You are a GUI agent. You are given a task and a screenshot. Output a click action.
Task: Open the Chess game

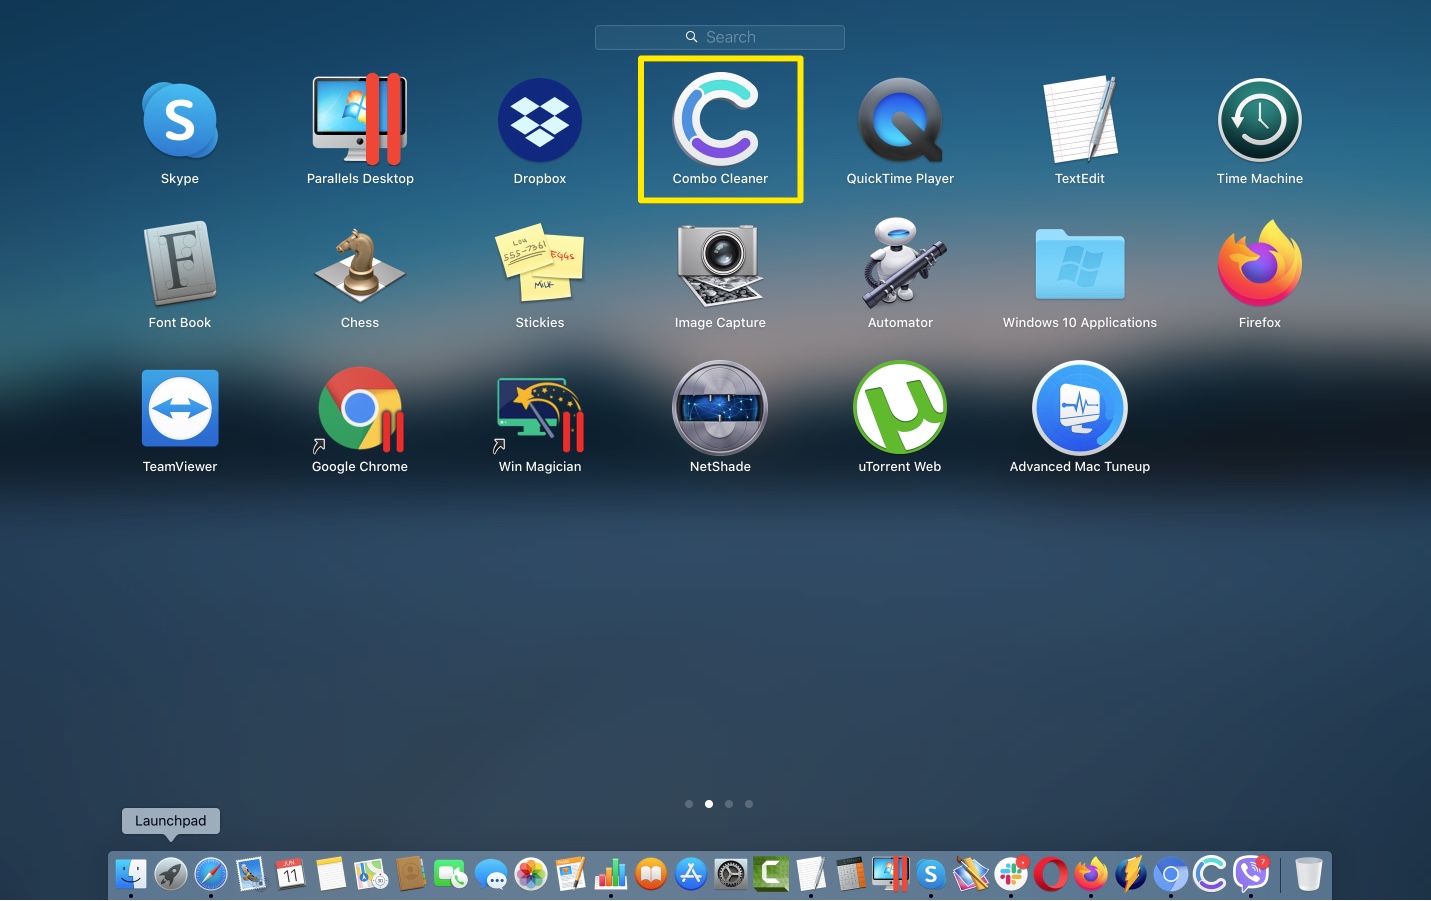click(x=360, y=265)
